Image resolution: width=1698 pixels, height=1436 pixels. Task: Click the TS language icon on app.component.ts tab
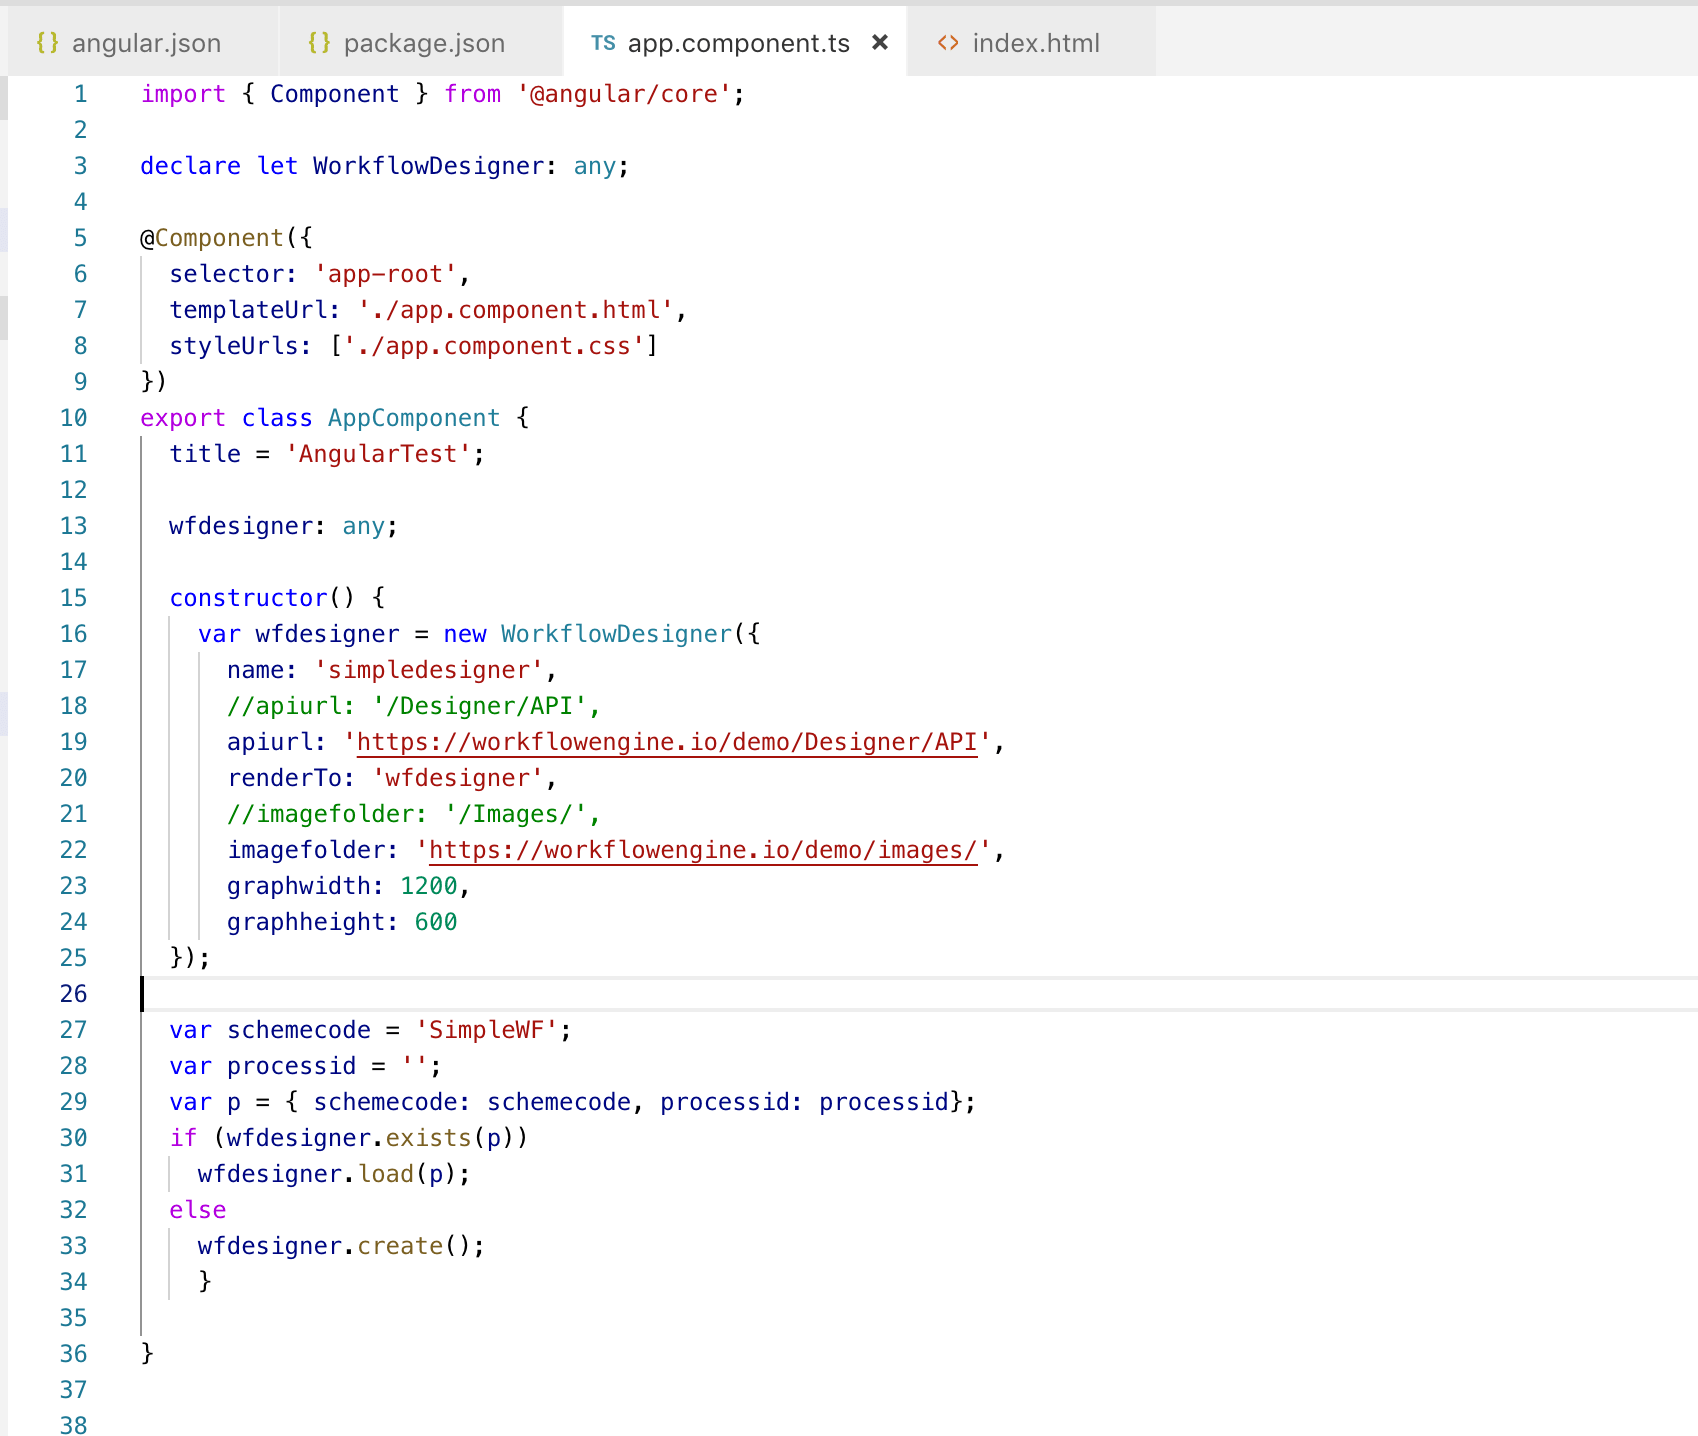pyautogui.click(x=603, y=43)
